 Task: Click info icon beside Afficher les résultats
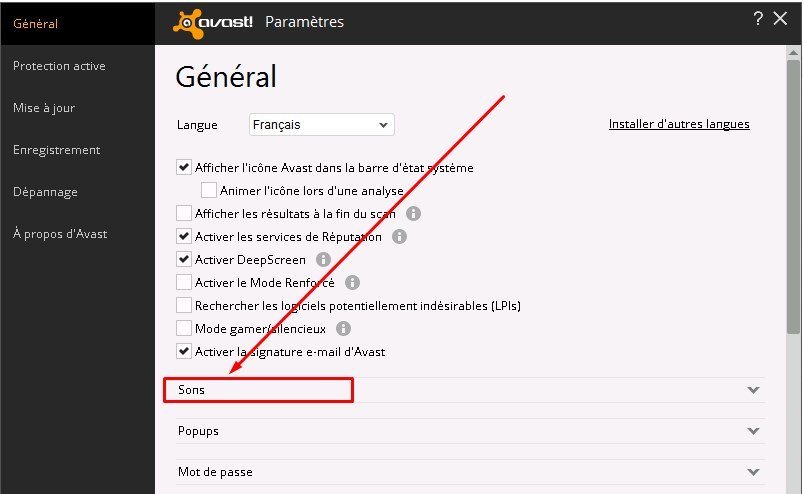[x=413, y=214]
